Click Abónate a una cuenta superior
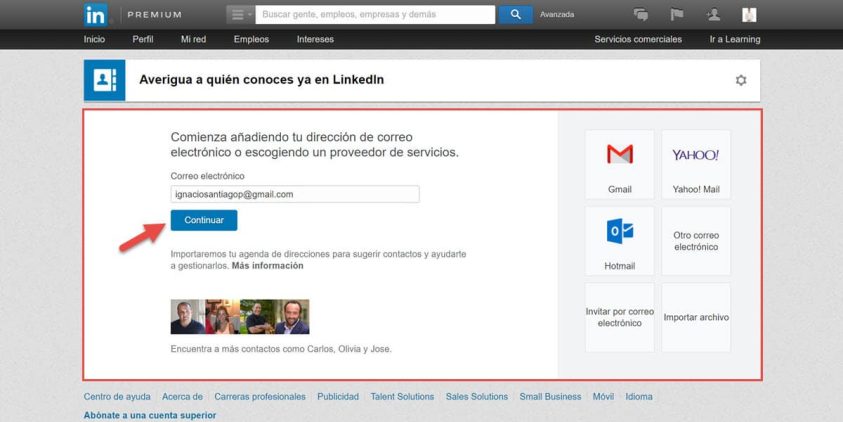This screenshot has height=422, width=843. pyautogui.click(x=150, y=416)
